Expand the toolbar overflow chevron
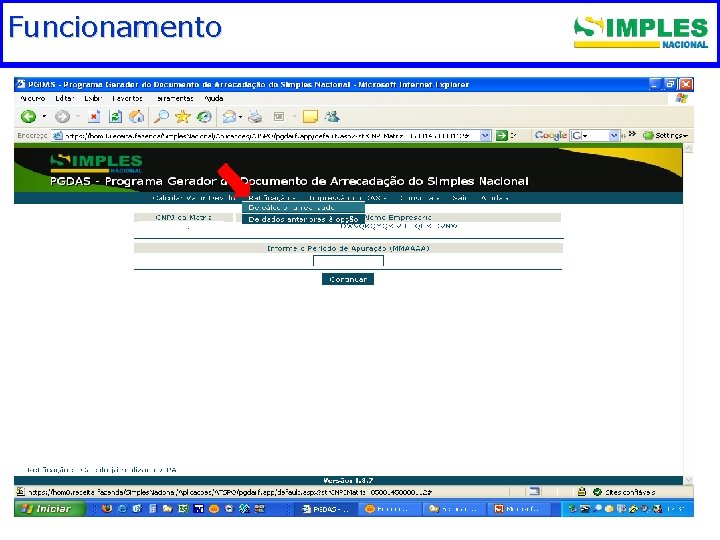Viewport: 720px width, 540px height. 632,134
